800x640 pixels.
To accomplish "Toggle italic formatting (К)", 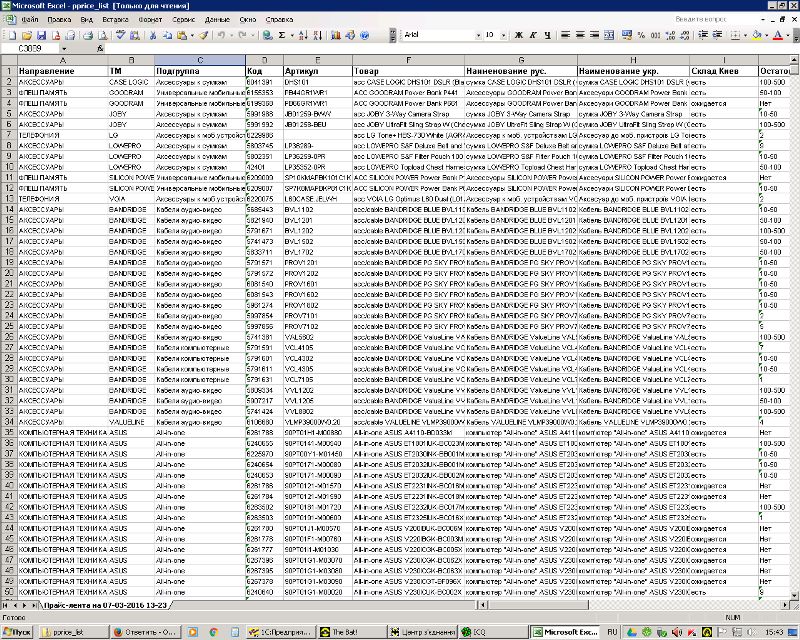I will pyautogui.click(x=533, y=35).
